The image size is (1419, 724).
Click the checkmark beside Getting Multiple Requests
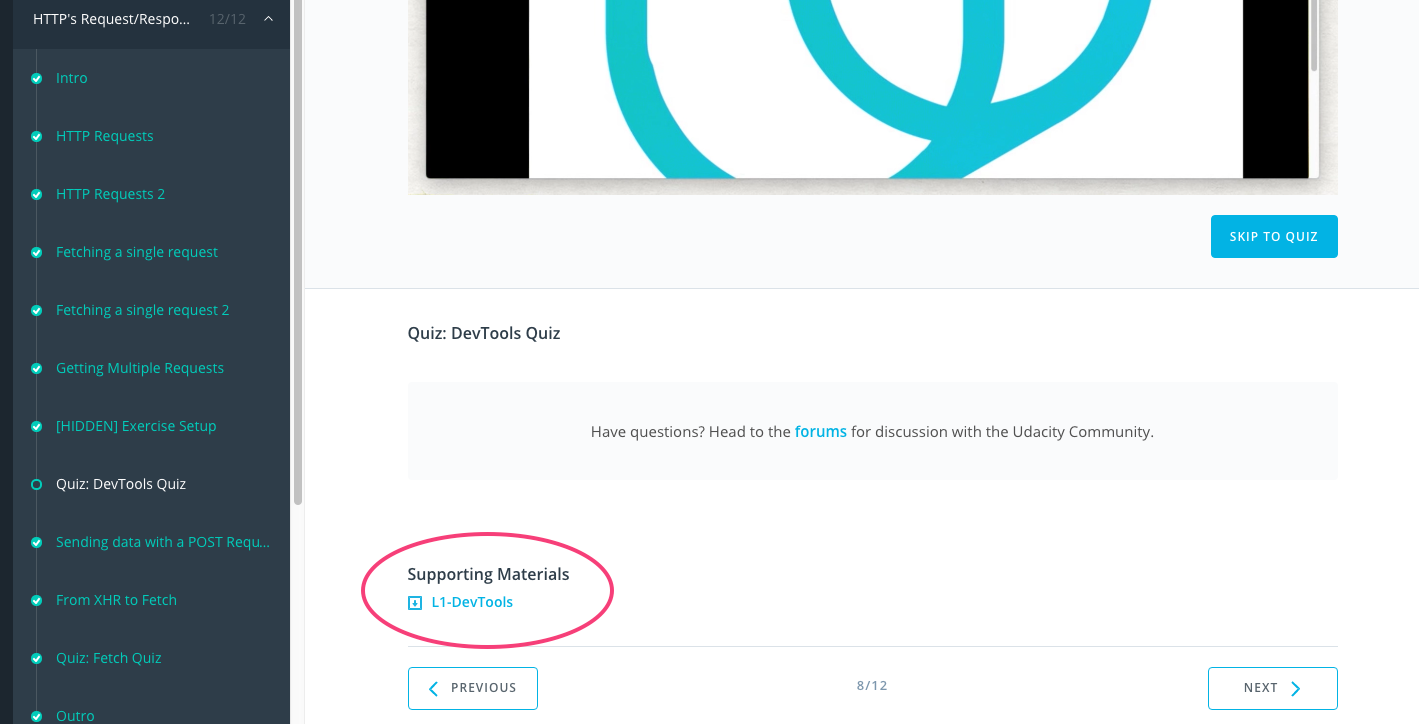(37, 368)
